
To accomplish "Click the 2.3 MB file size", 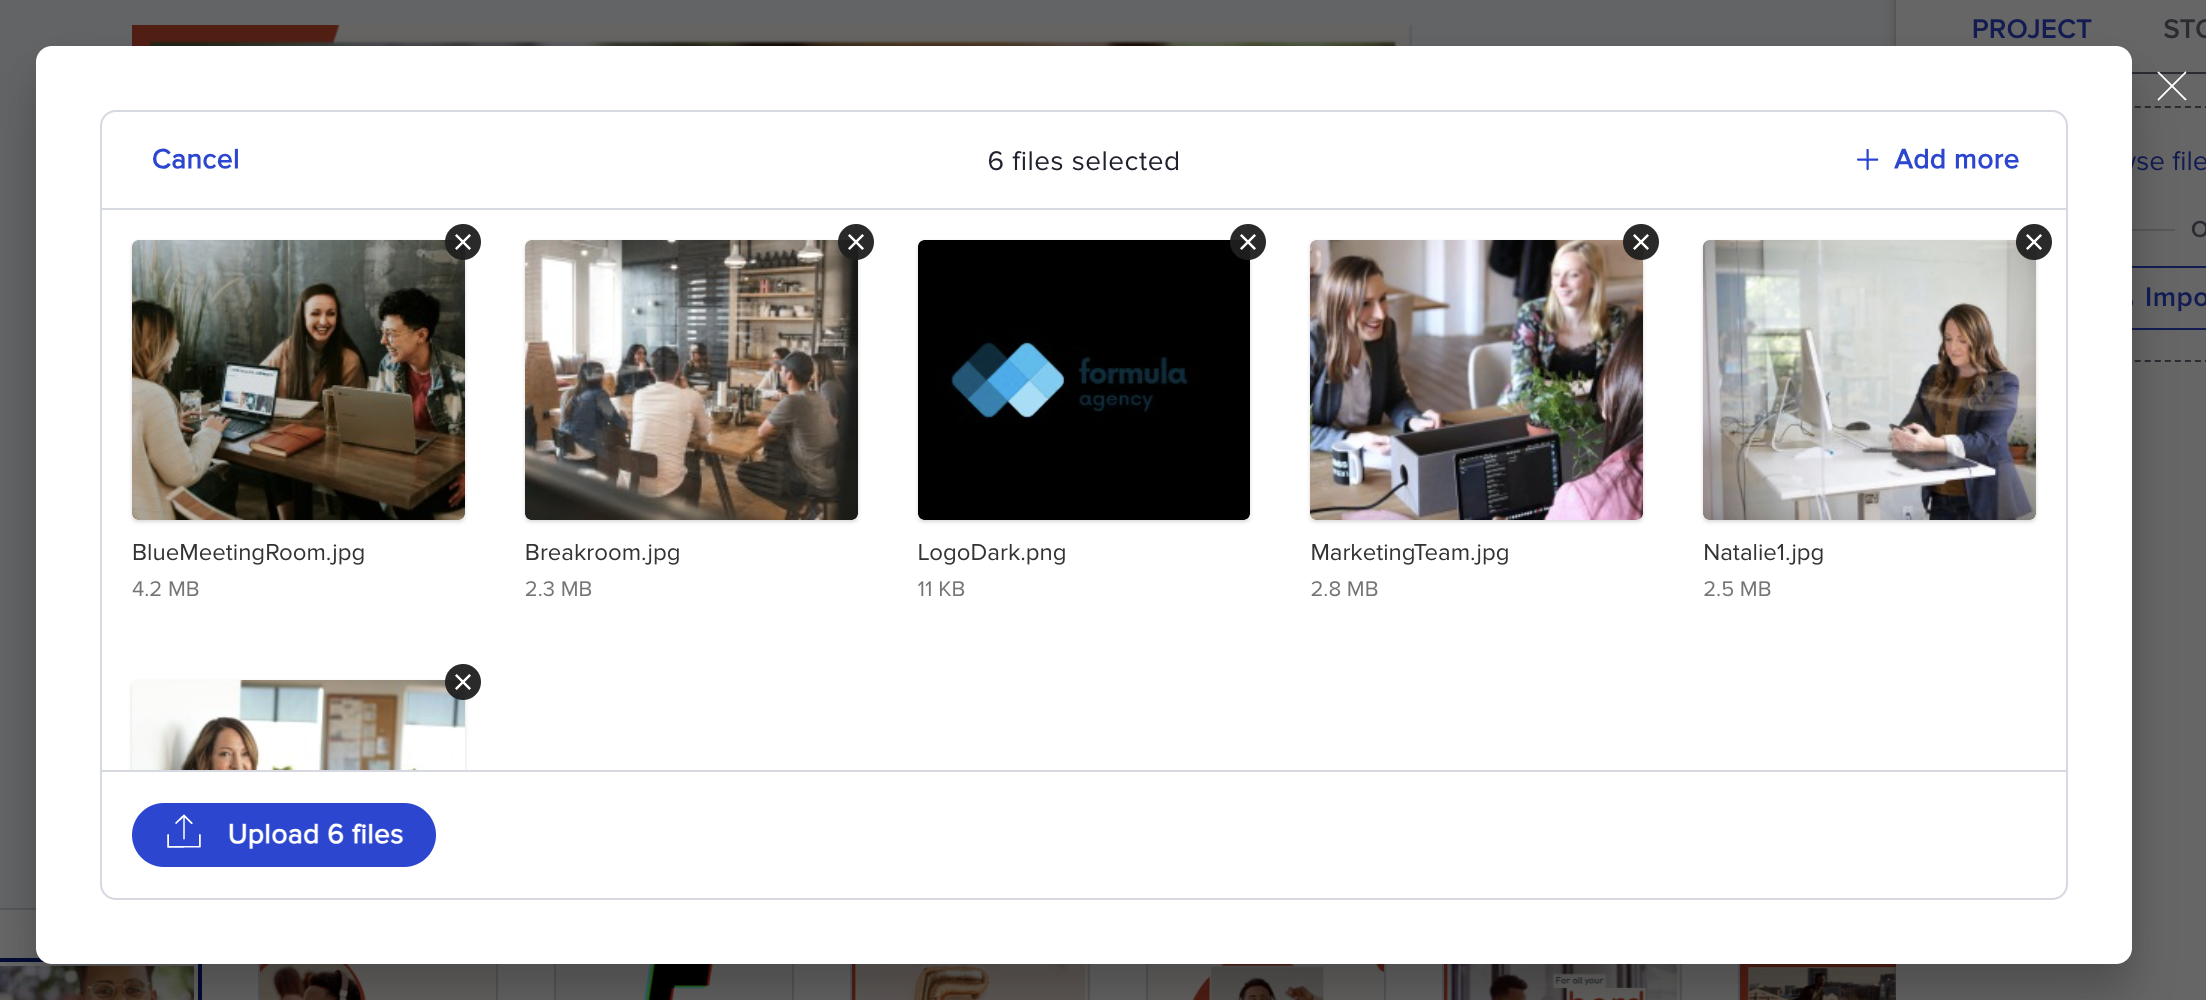I will (558, 589).
